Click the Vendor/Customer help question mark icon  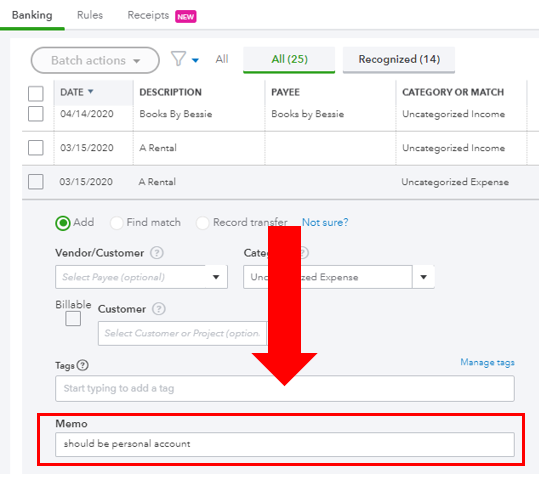[157, 253]
